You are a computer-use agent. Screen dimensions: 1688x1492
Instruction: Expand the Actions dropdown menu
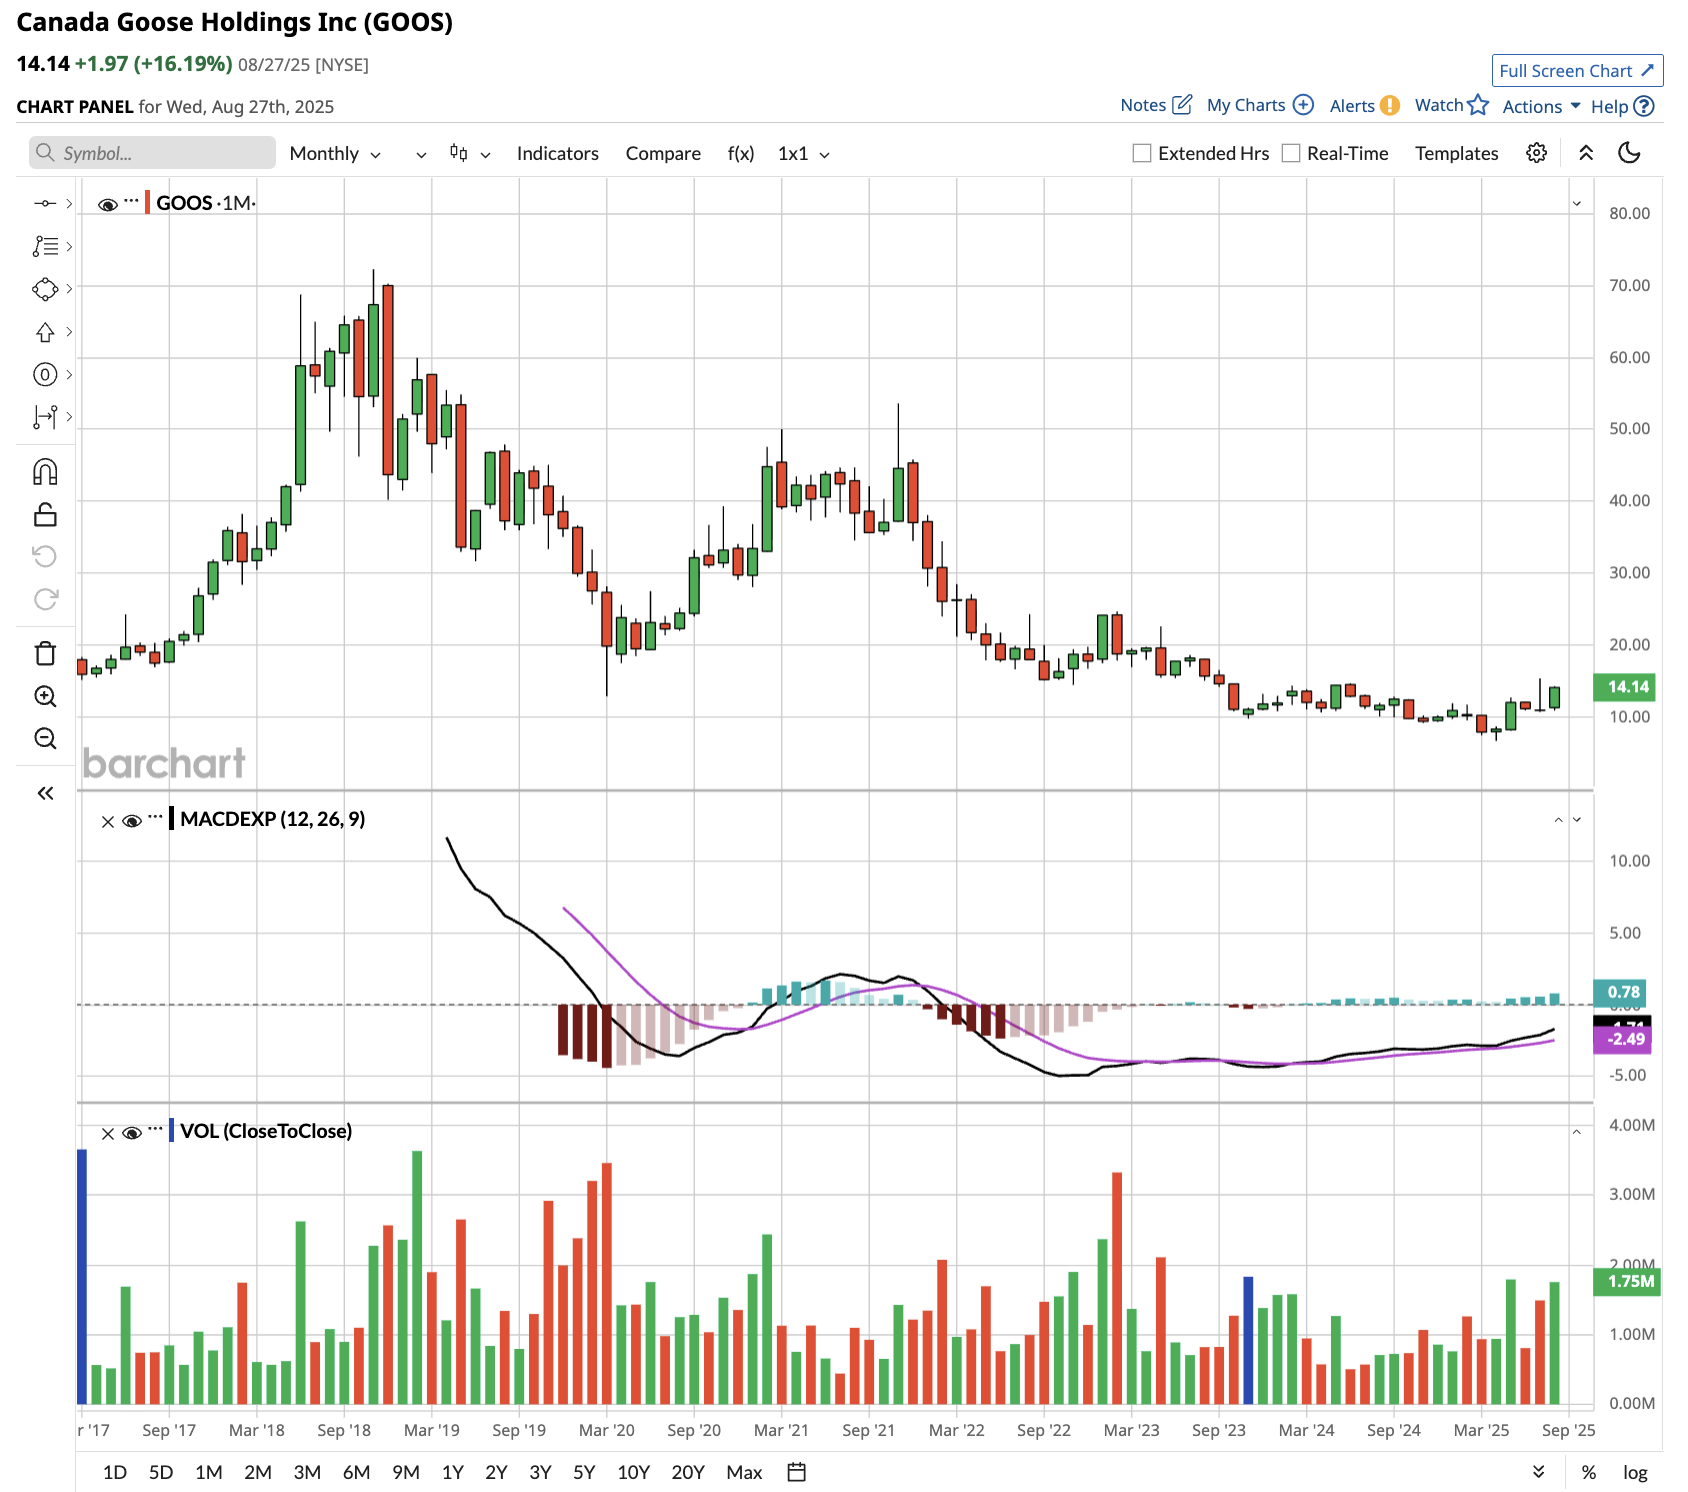click(x=1541, y=106)
